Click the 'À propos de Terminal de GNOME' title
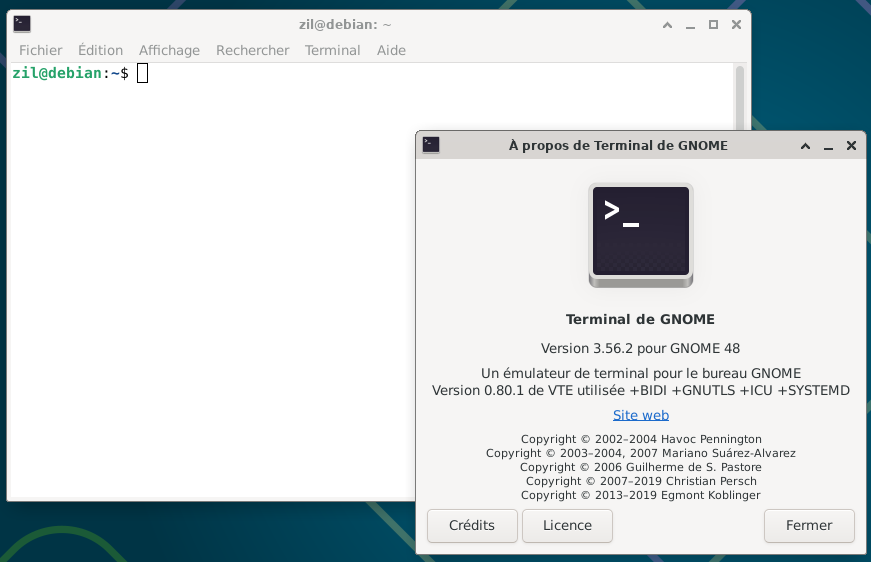This screenshot has height=562, width=871. (x=618, y=145)
